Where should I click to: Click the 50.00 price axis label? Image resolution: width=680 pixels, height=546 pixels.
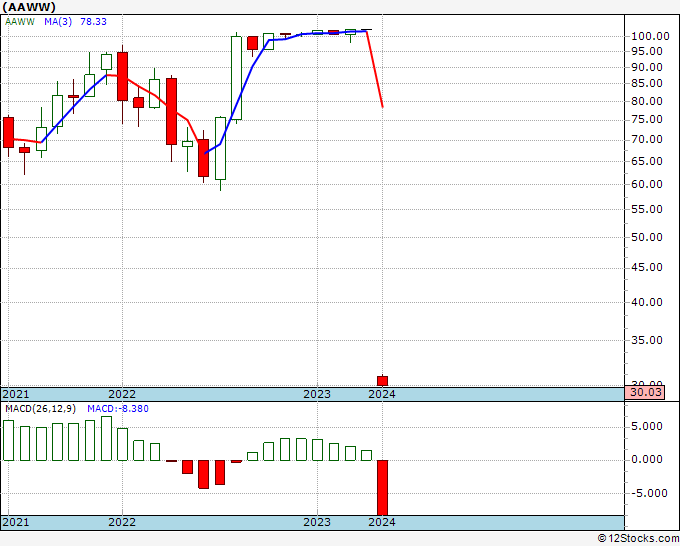pyautogui.click(x=647, y=237)
